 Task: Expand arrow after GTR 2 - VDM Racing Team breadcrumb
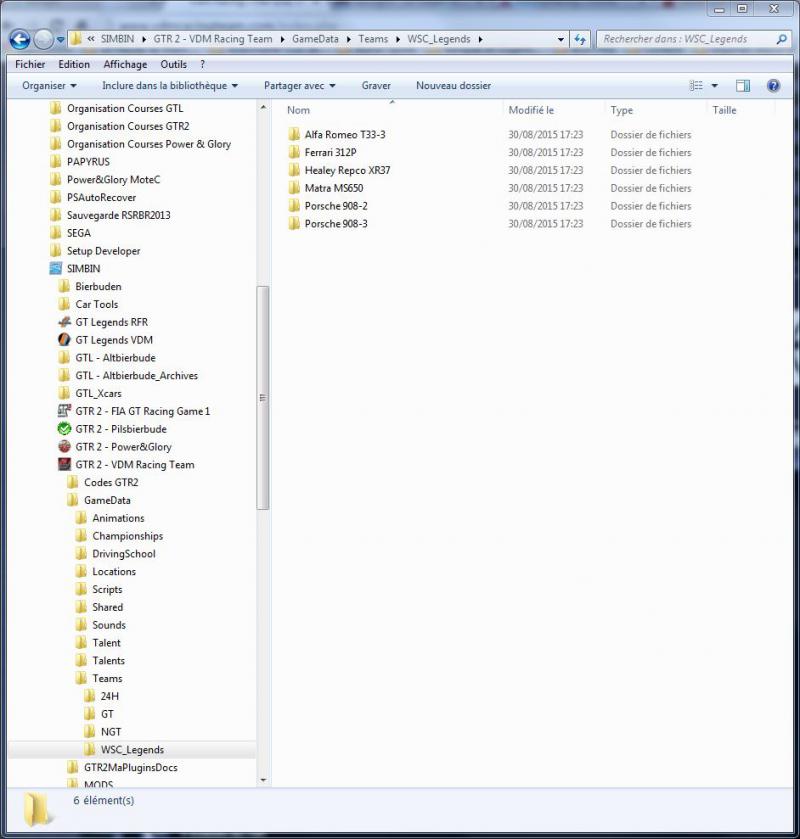click(282, 40)
